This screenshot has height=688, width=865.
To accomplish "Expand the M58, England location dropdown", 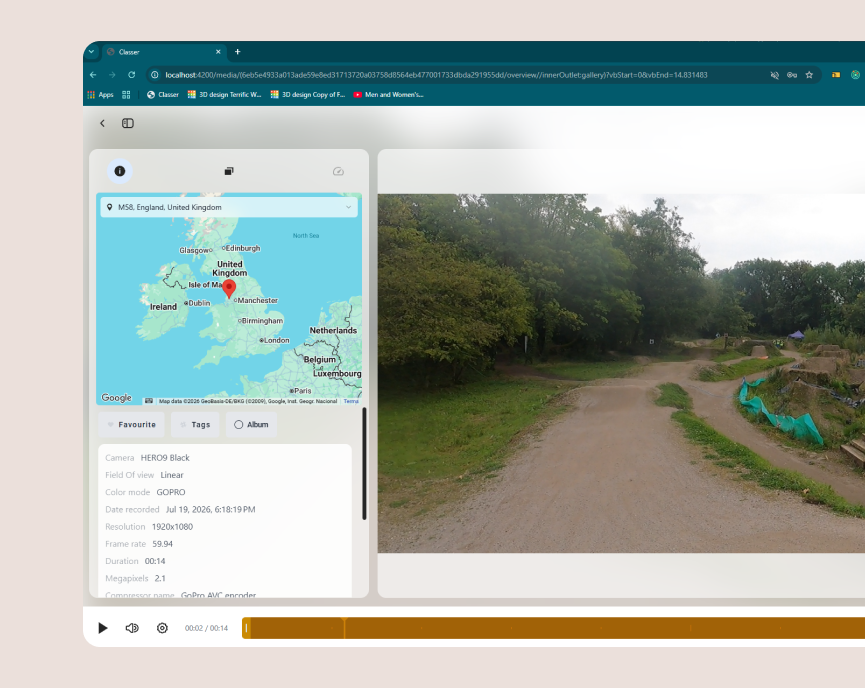I will click(x=229, y=207).
